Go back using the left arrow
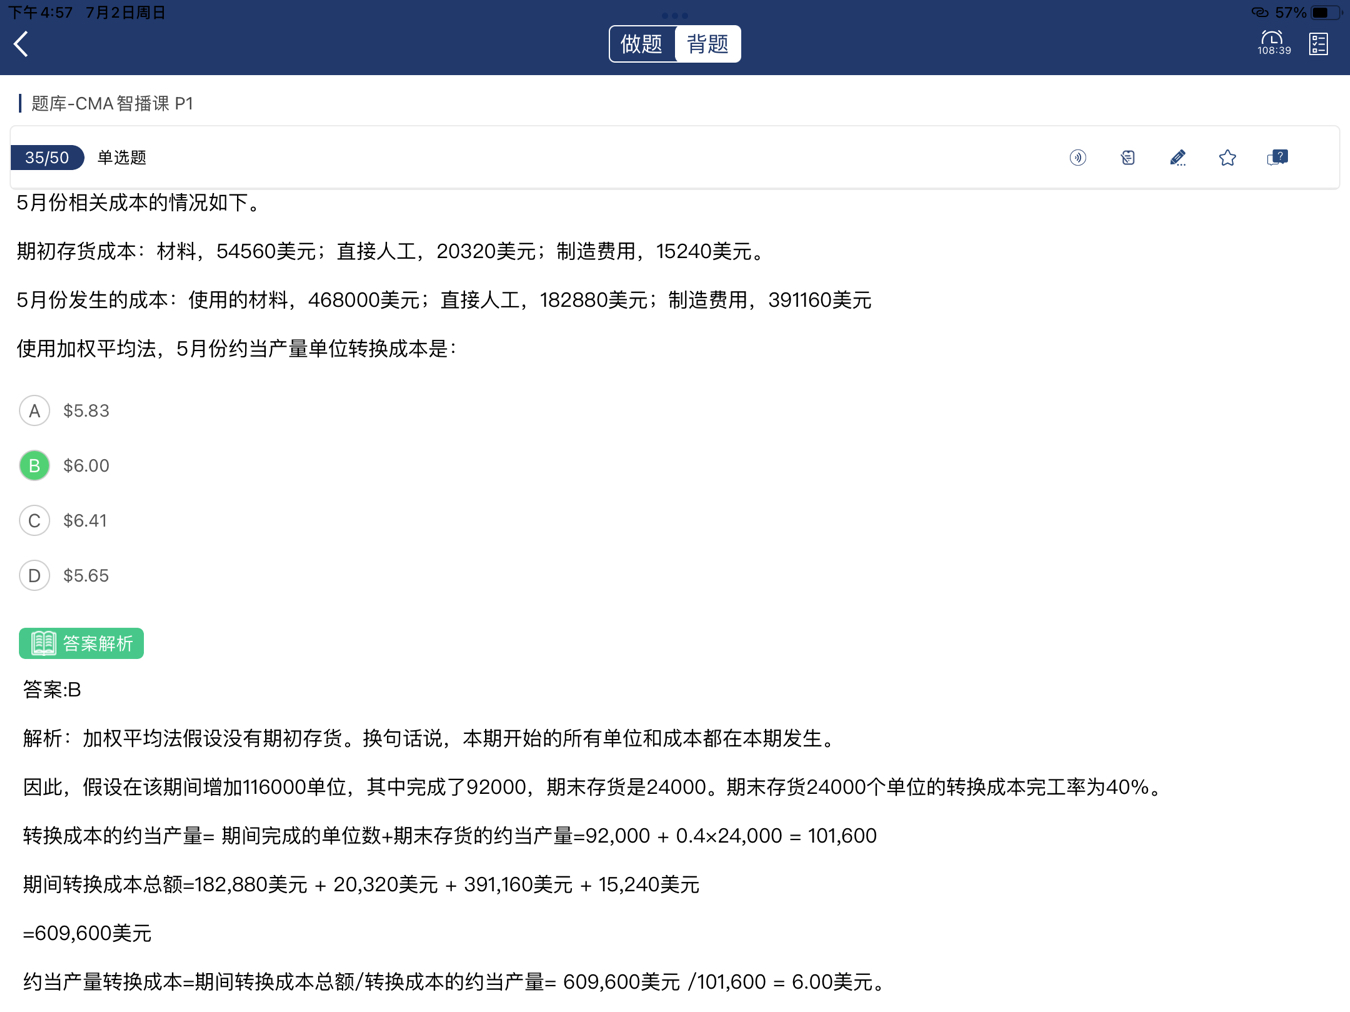Screen dimensions: 1350x1012 click(21, 44)
